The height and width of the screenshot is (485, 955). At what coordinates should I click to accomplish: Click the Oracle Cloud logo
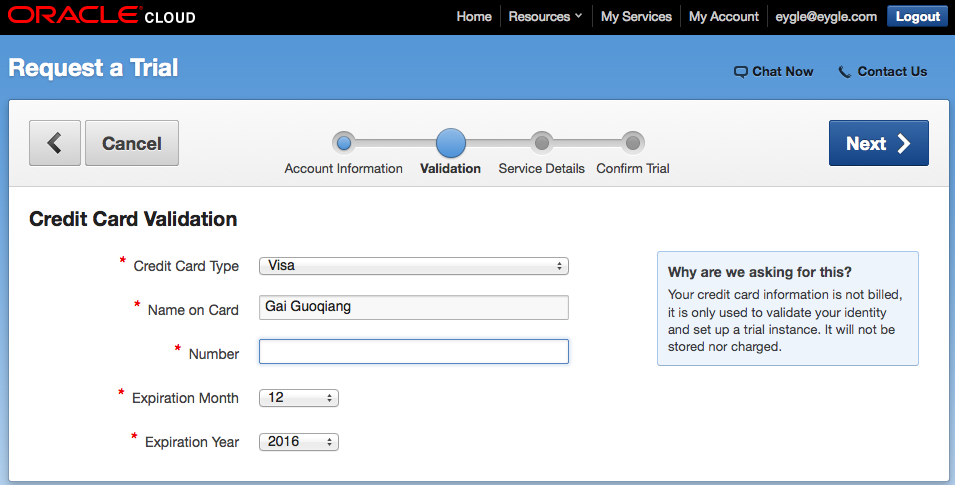click(102, 16)
